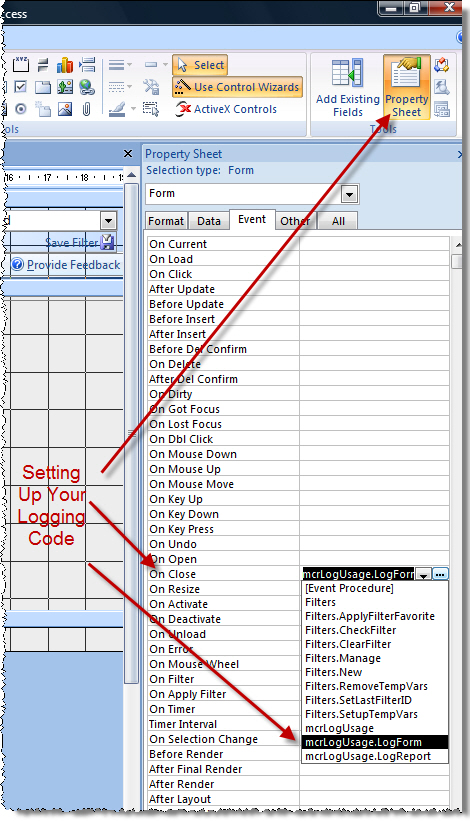The image size is (470, 821).
Task: Insert an attachment control
Action: pyautogui.click(x=87, y=109)
